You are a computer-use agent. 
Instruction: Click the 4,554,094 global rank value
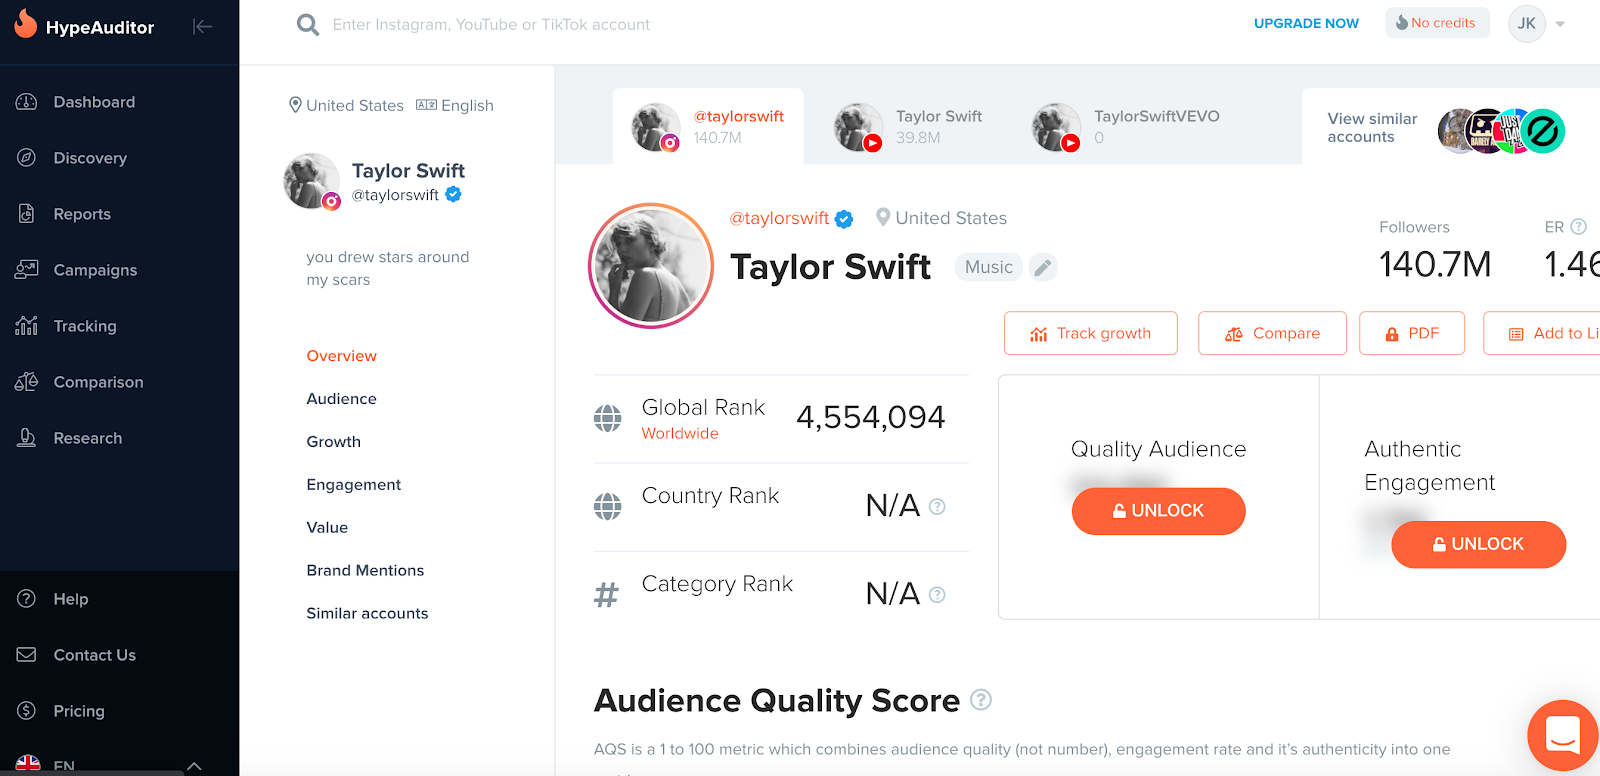[x=870, y=417]
